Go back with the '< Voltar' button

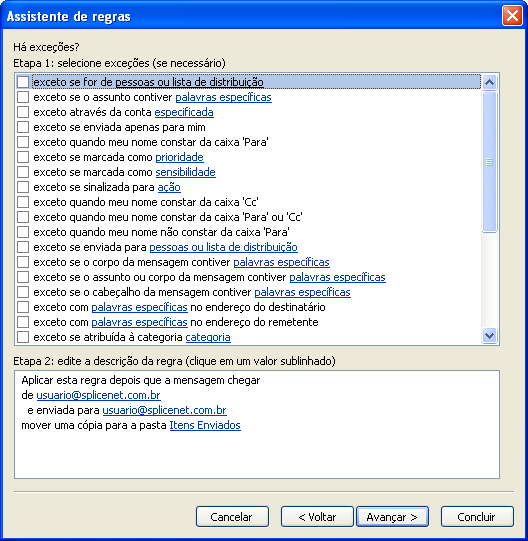pyautogui.click(x=317, y=517)
